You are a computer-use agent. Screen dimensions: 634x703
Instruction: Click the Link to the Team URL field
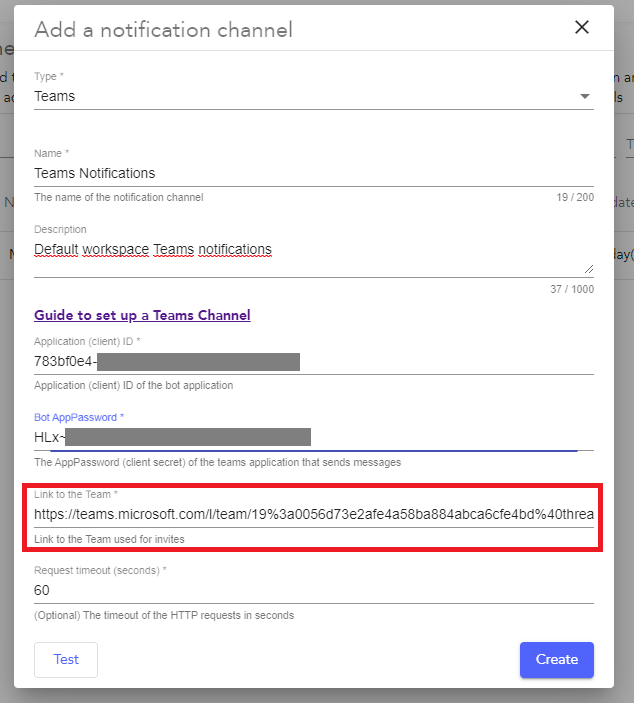click(314, 514)
